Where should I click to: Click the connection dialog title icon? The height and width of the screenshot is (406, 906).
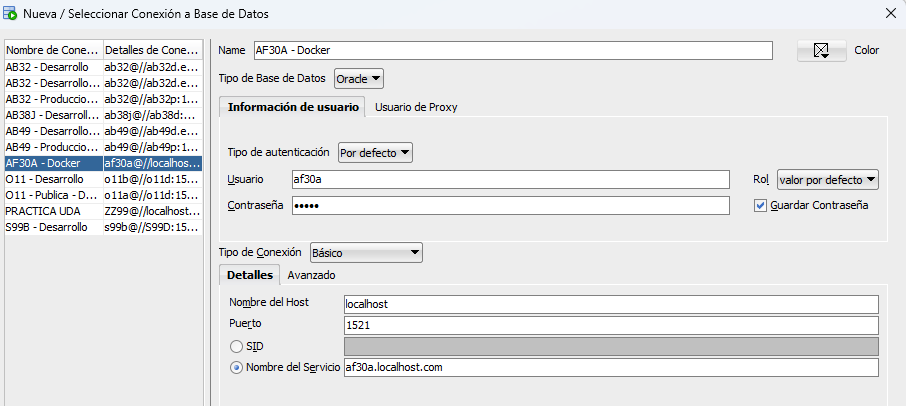tap(10, 14)
